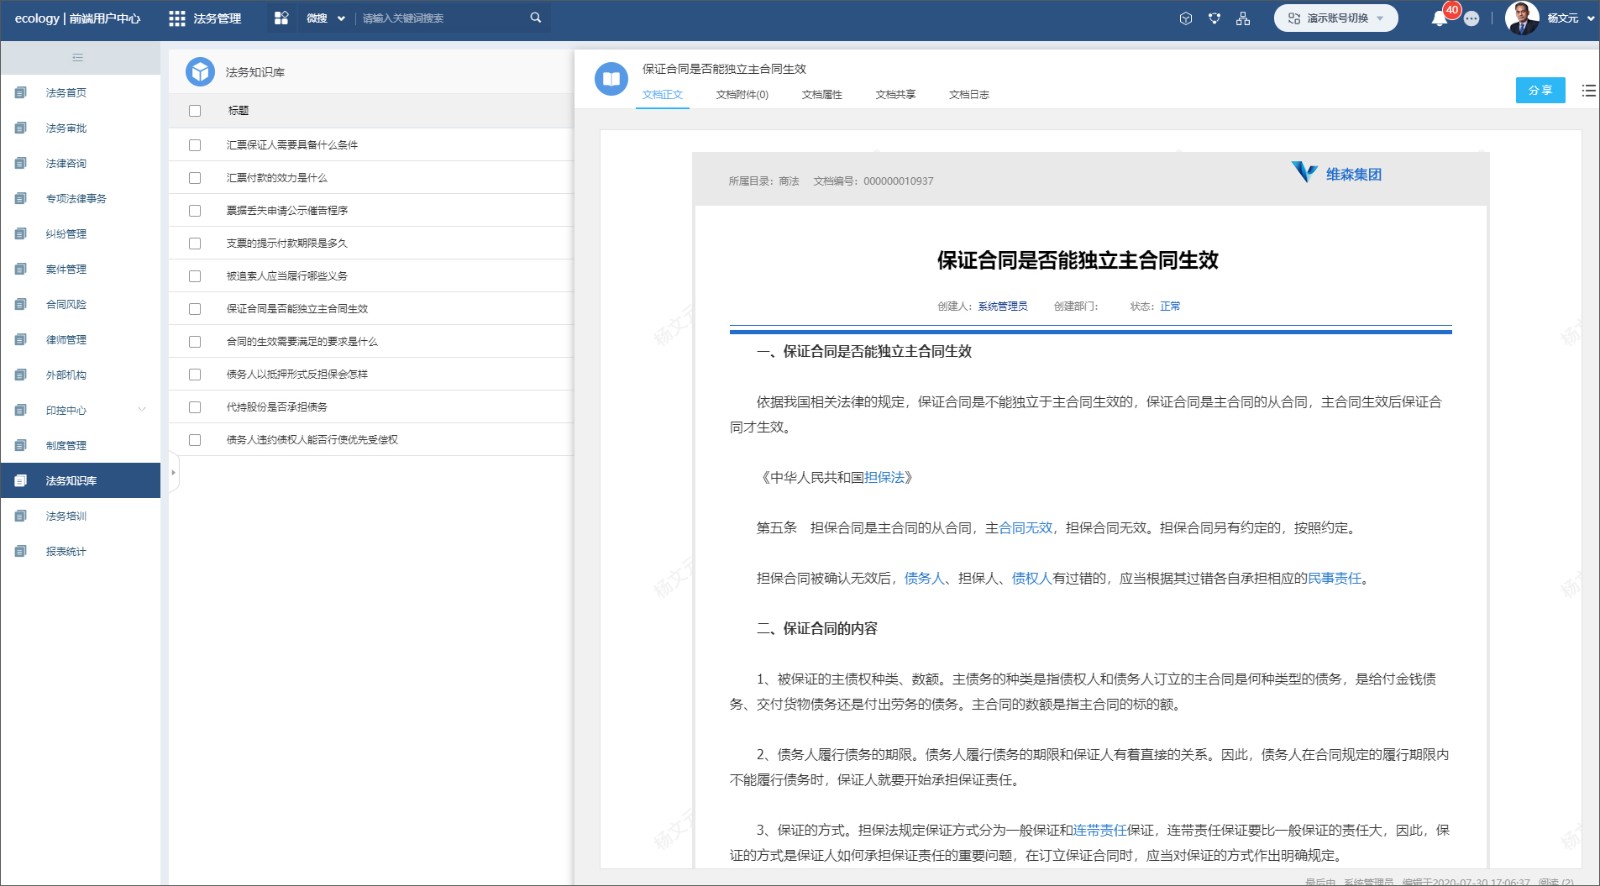Image resolution: width=1600 pixels, height=886 pixels.
Task: Click the three-node network icon in top bar
Action: tap(1214, 18)
